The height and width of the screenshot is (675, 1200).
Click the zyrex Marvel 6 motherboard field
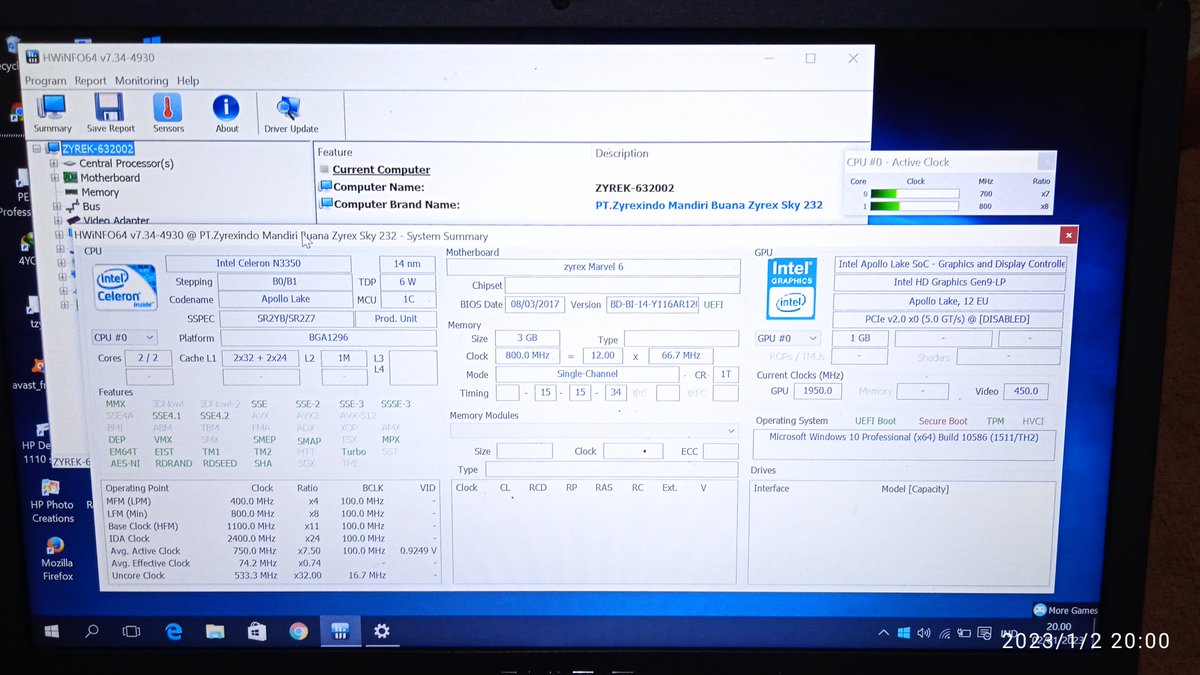click(x=593, y=267)
